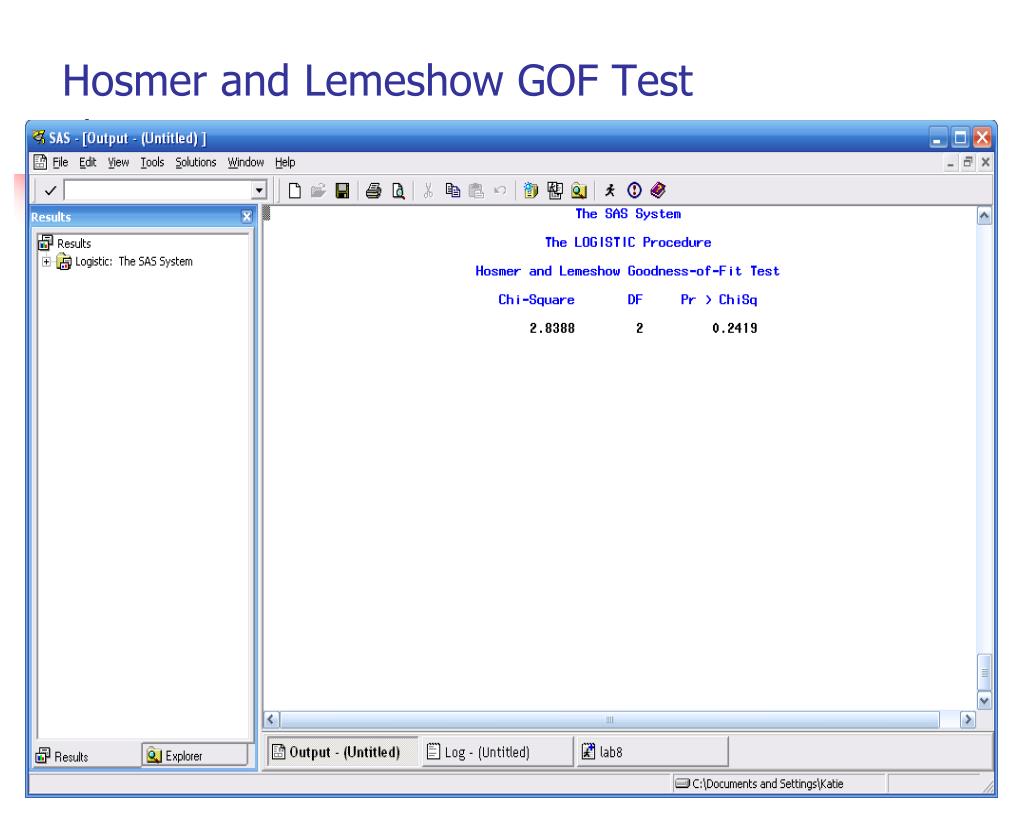Viewport: 1023px width, 825px height.
Task: Click the Print toolbar icon
Action: point(374,190)
